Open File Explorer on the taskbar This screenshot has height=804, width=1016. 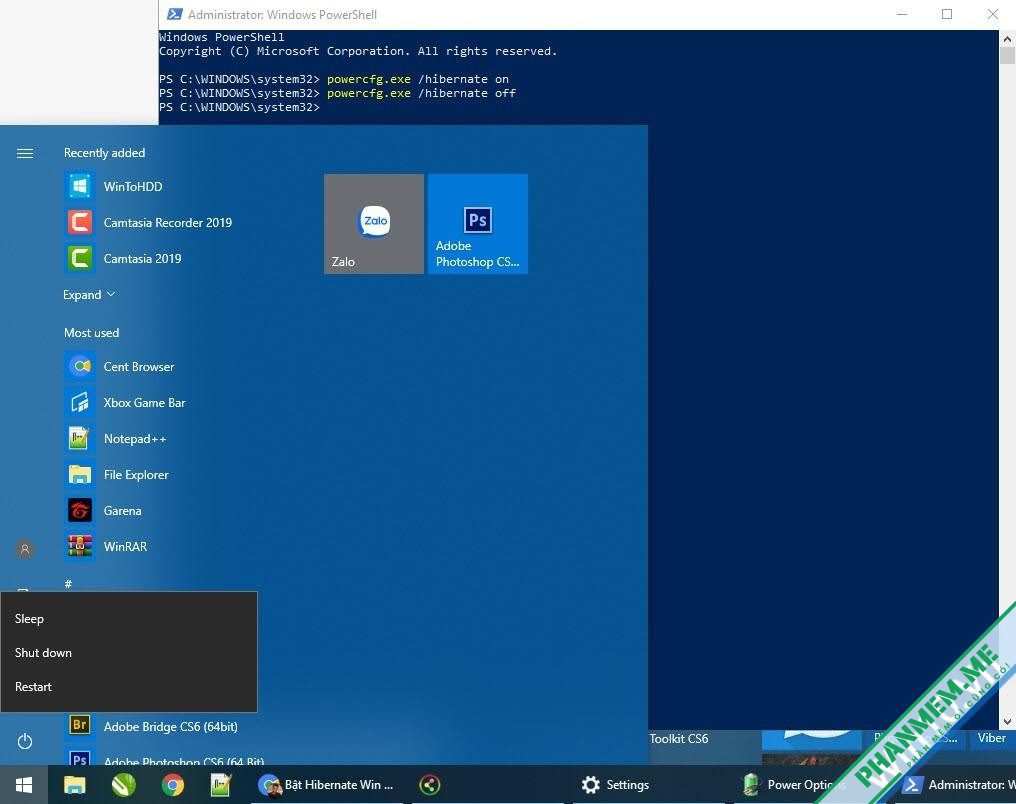tap(75, 785)
